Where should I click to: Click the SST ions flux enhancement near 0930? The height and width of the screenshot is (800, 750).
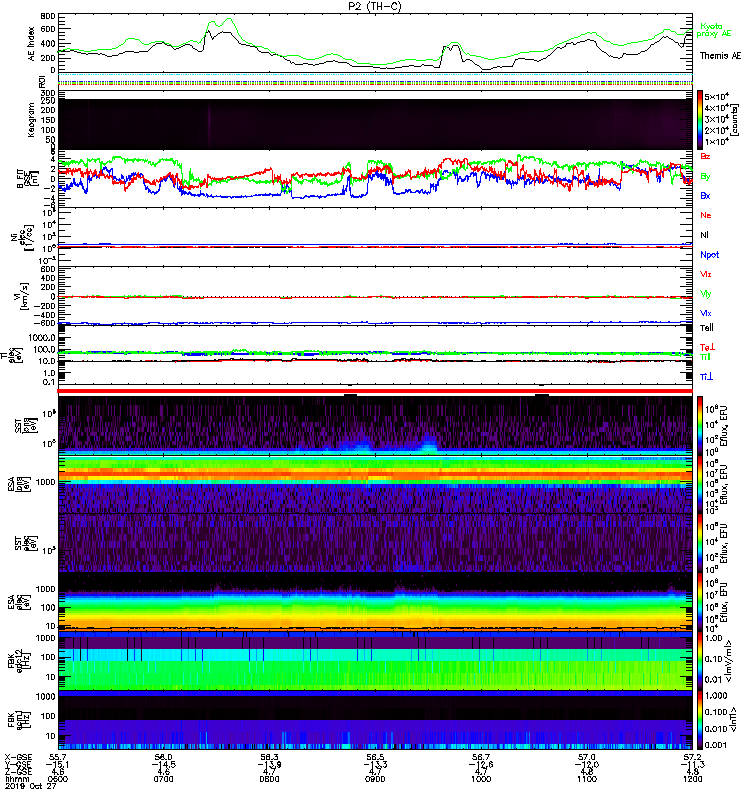click(x=428, y=443)
